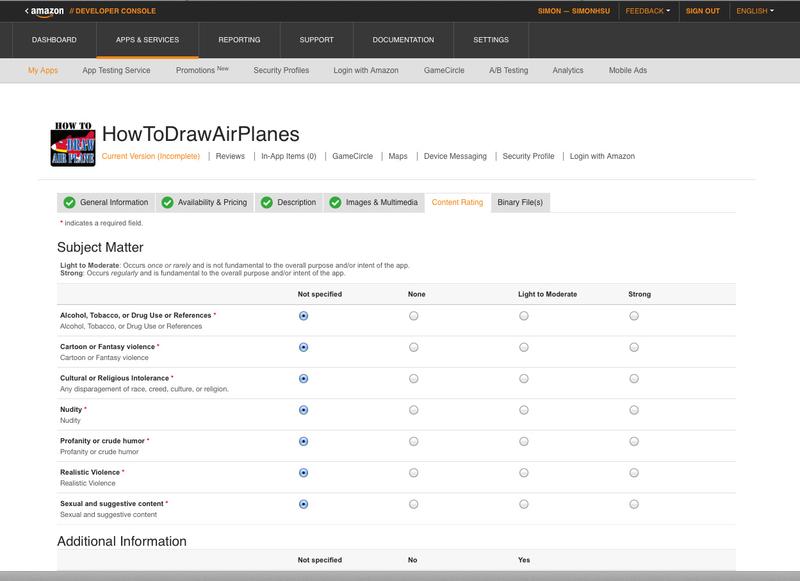Open the Reporting menu
The width and height of the screenshot is (800, 581).
[x=239, y=40]
